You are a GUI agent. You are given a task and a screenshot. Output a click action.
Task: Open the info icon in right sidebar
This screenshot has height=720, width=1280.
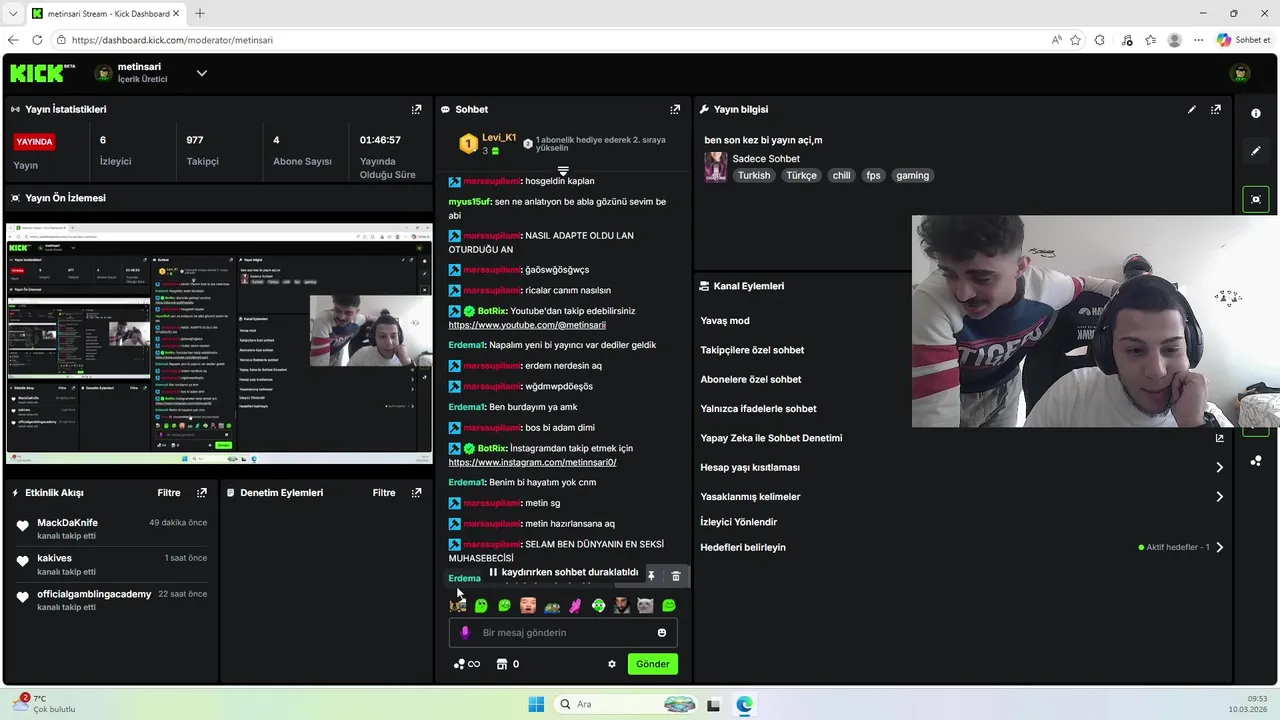1256,113
